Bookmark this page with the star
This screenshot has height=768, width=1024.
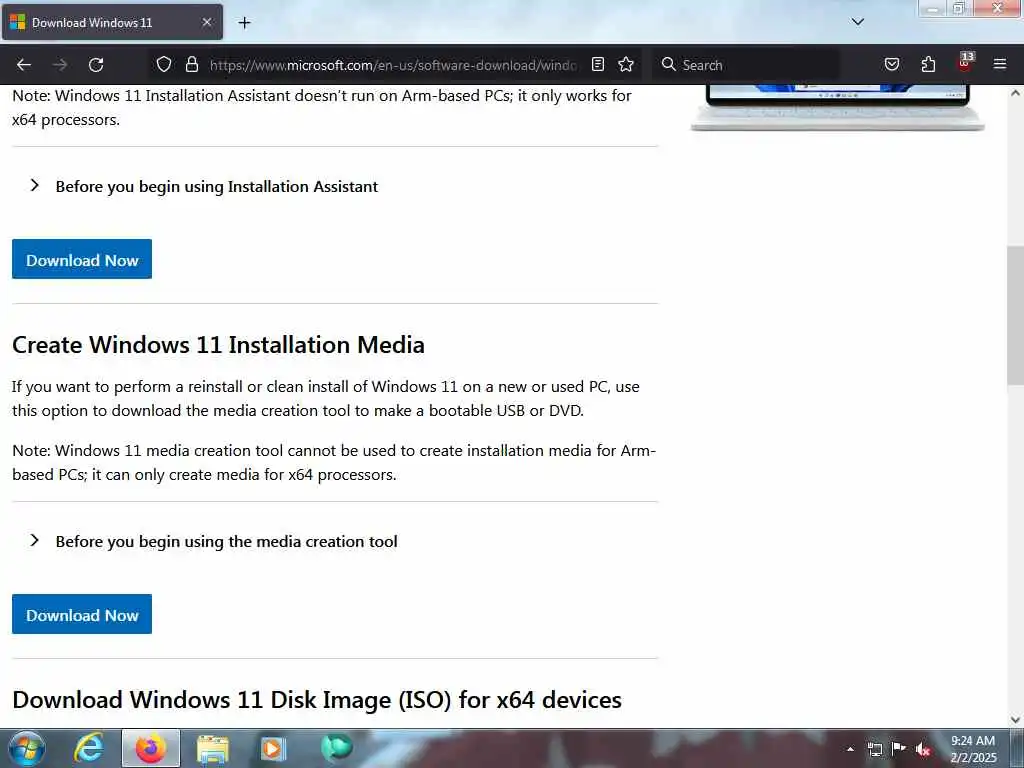click(x=626, y=64)
